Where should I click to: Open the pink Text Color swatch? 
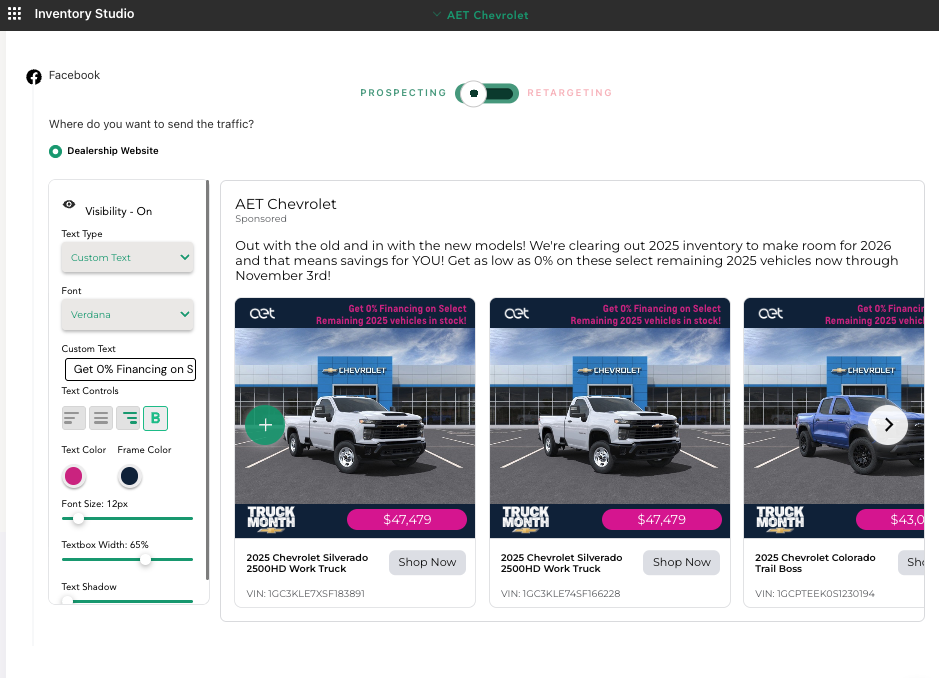tap(73, 476)
